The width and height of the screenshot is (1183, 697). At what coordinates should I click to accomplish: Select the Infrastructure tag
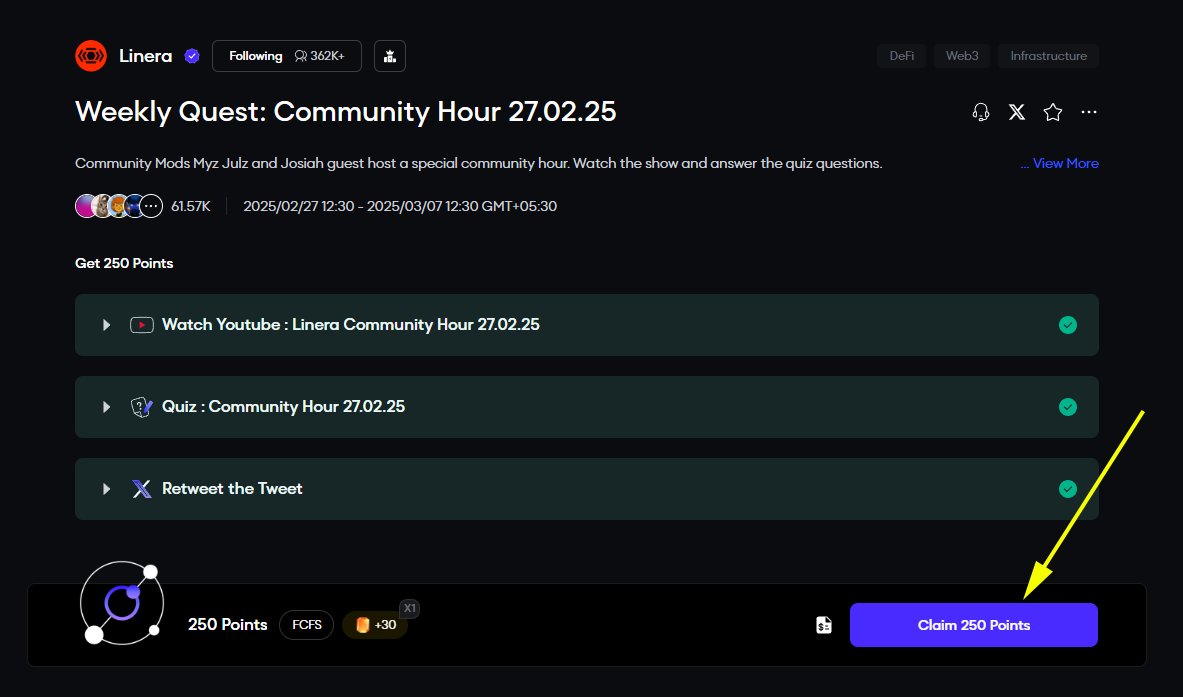1049,56
